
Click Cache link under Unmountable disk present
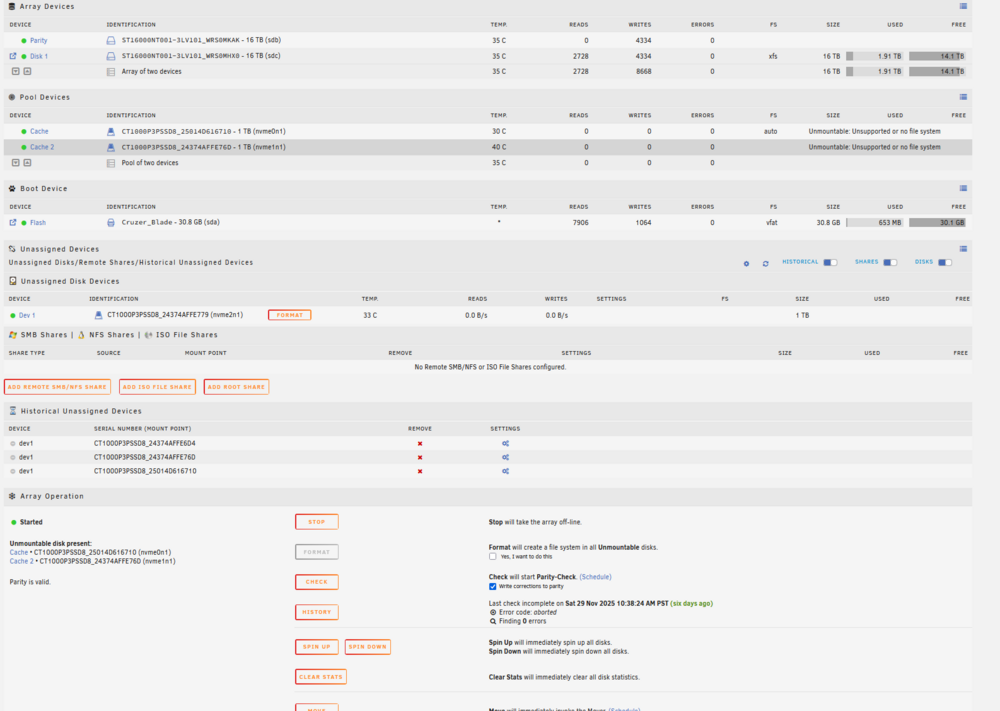tap(18, 552)
